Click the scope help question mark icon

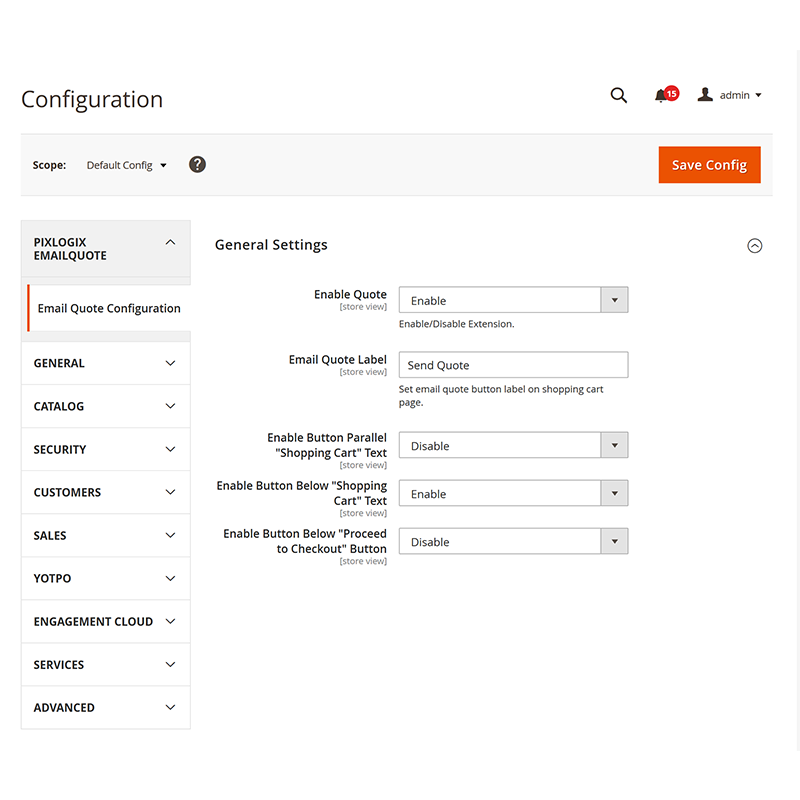point(197,164)
